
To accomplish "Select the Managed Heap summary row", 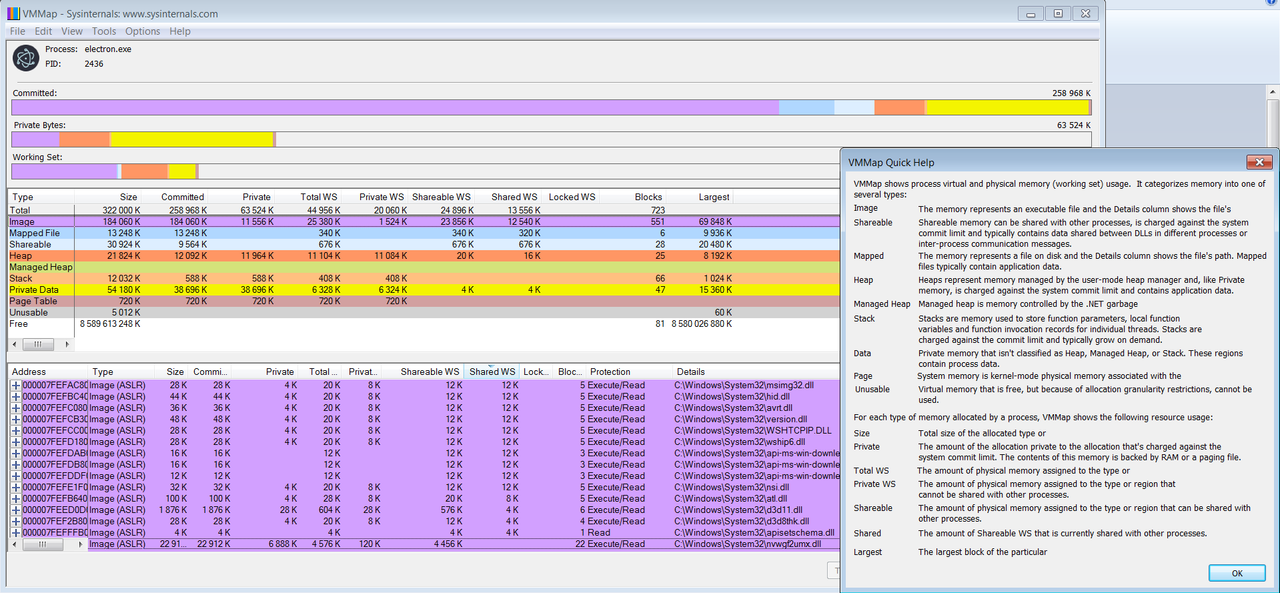I will tap(423, 267).
